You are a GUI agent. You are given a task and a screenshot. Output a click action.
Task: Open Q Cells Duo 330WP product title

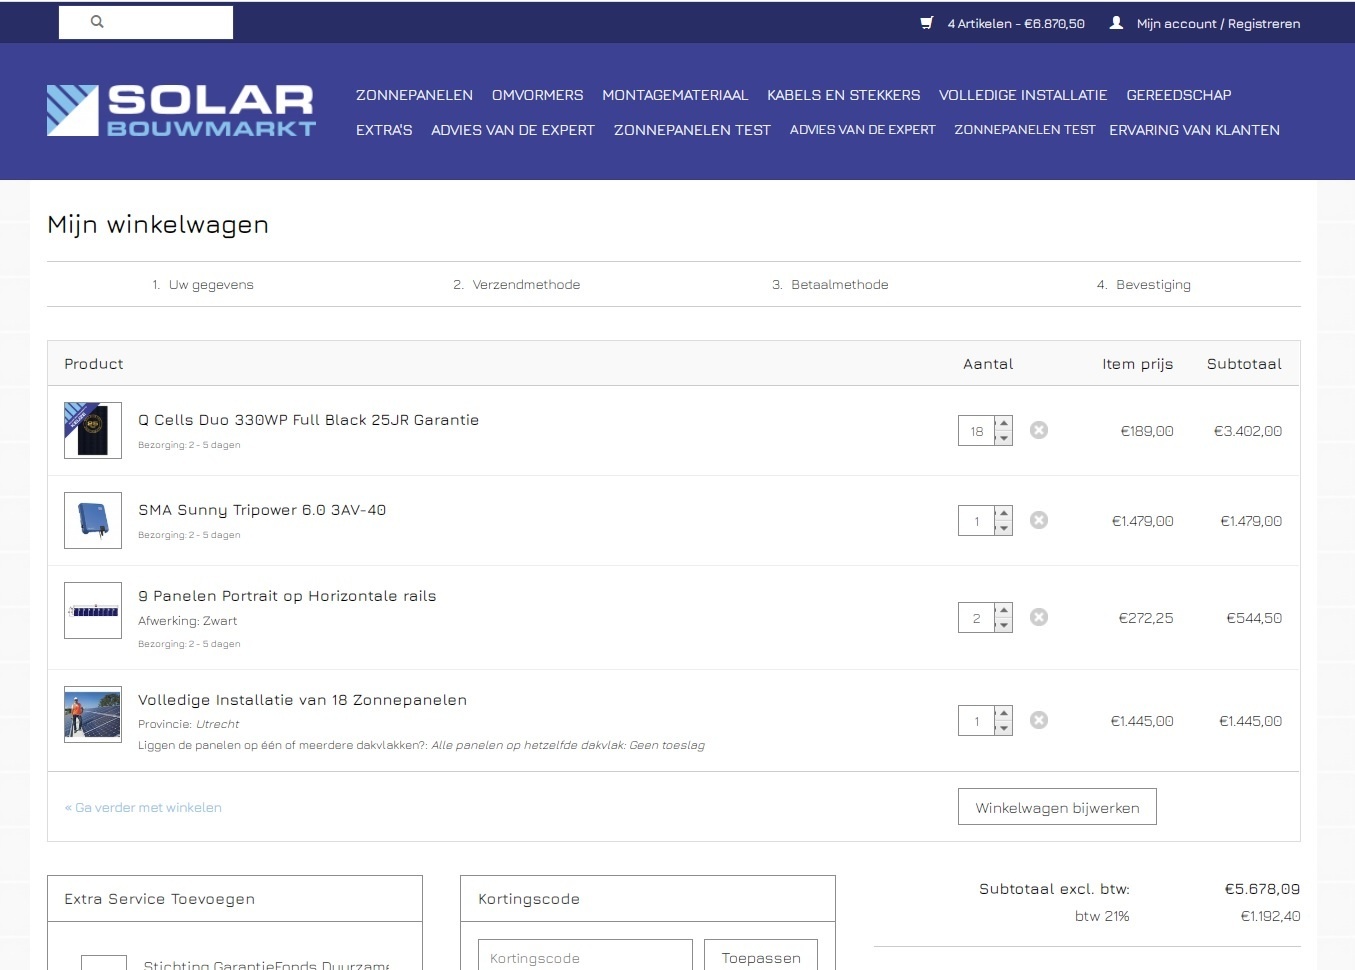click(308, 420)
